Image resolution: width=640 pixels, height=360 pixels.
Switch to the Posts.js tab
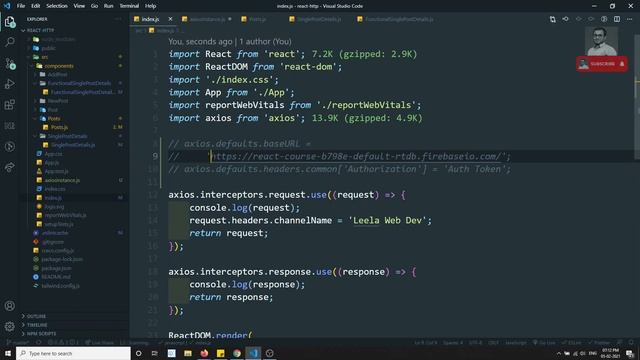(257, 19)
